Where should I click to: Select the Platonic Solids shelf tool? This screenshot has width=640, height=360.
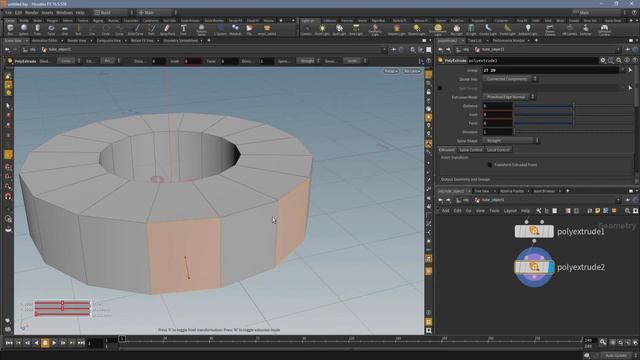[201, 29]
